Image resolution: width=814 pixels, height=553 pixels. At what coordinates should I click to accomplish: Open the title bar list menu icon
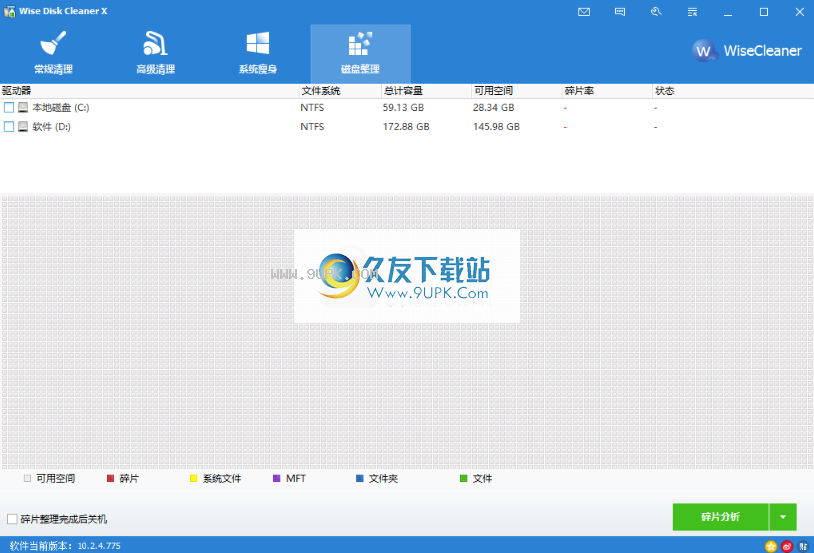click(692, 11)
